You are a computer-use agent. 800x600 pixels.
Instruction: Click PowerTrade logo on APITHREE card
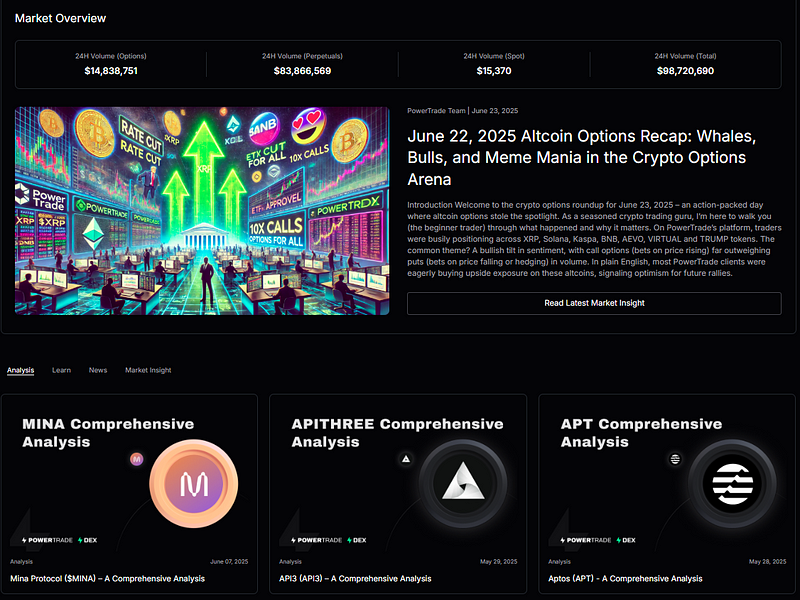tap(316, 540)
